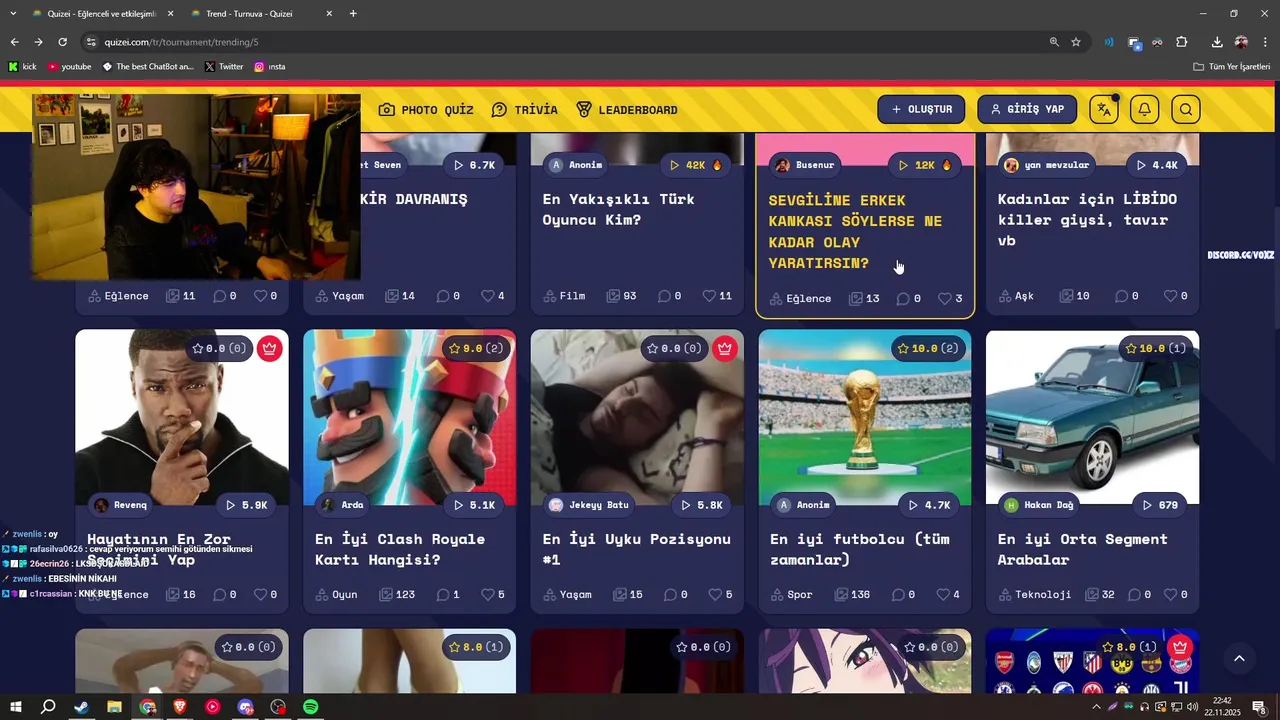Open the green car thumbnail
1280x720 pixels.
tap(1092, 418)
